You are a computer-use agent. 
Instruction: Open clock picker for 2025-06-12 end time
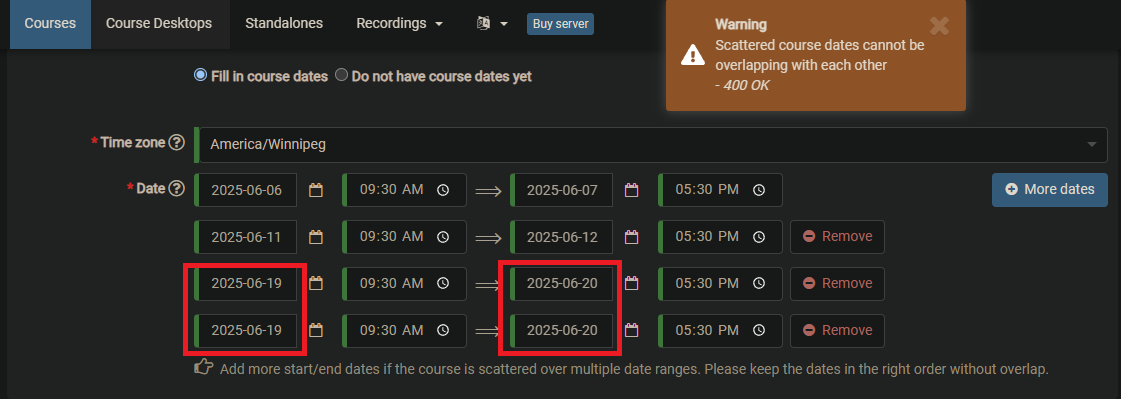(759, 237)
